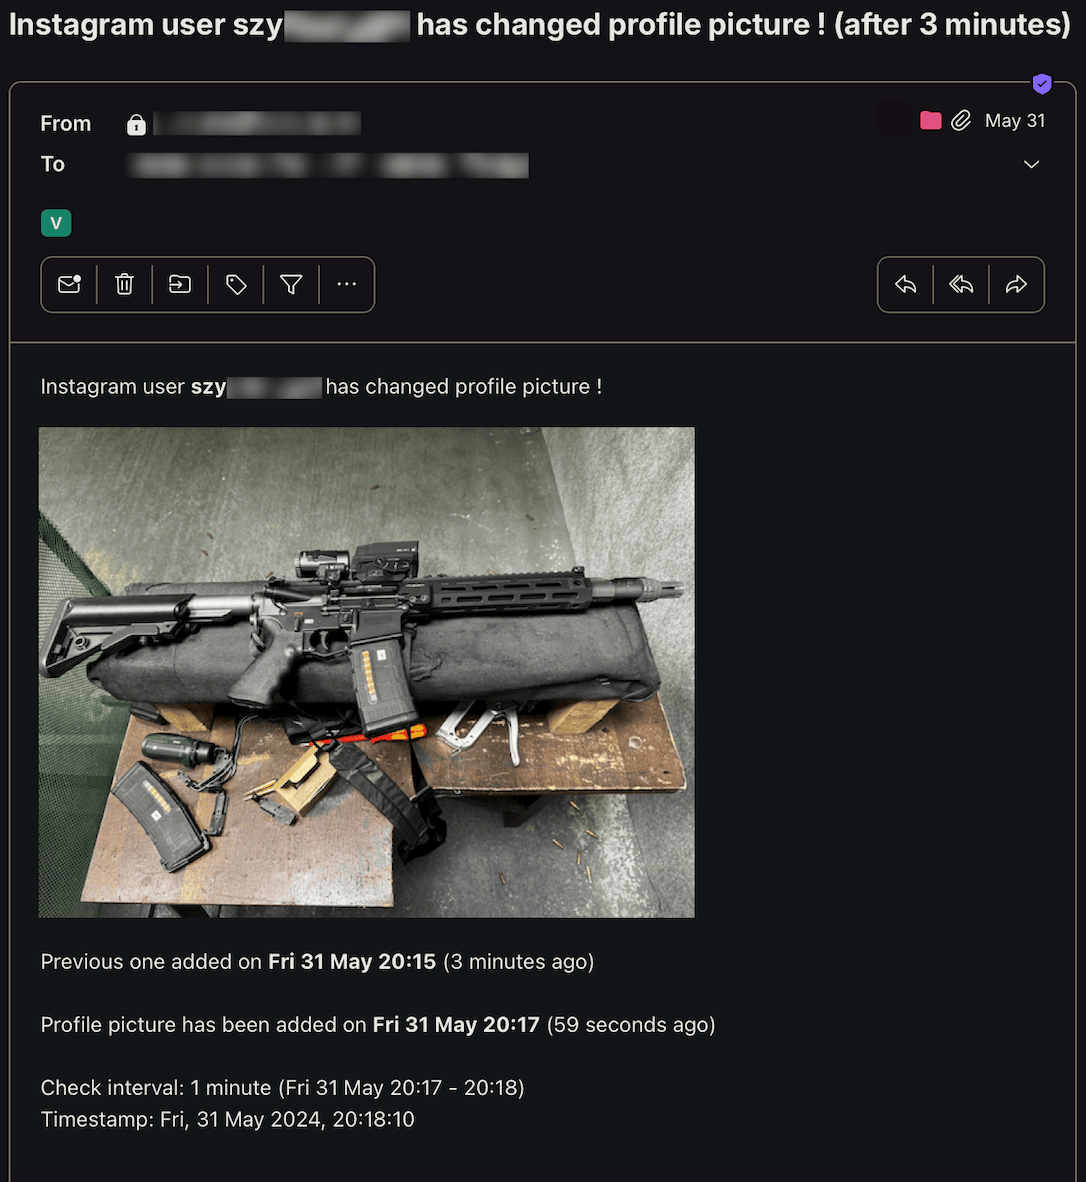1086x1182 pixels.
Task: Click the May 31 date
Action: tap(1015, 121)
